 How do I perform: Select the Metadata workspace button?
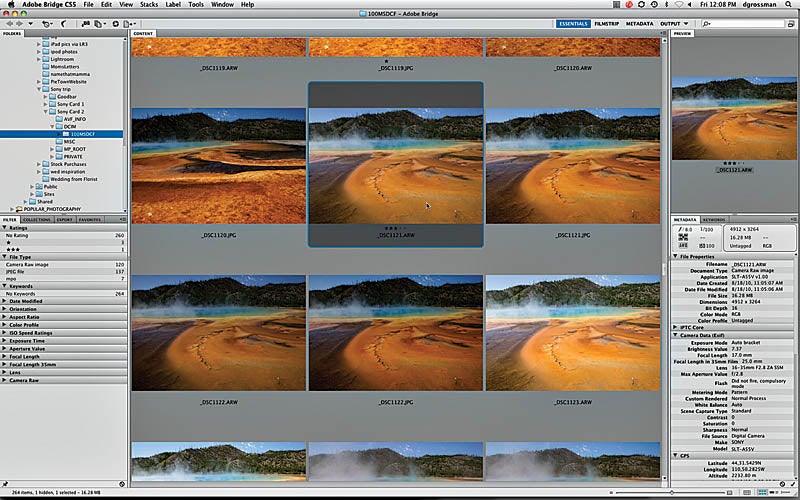point(639,24)
